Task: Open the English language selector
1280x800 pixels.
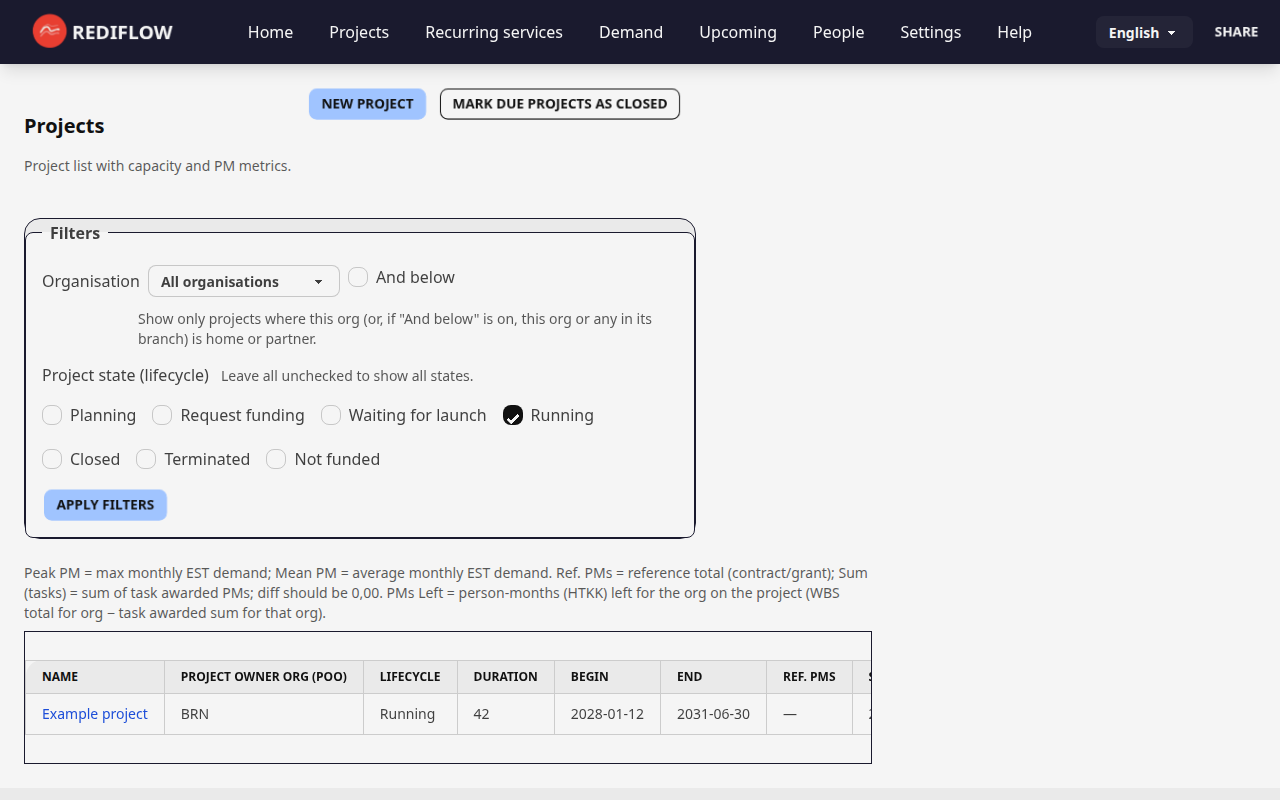Action: click(1143, 31)
